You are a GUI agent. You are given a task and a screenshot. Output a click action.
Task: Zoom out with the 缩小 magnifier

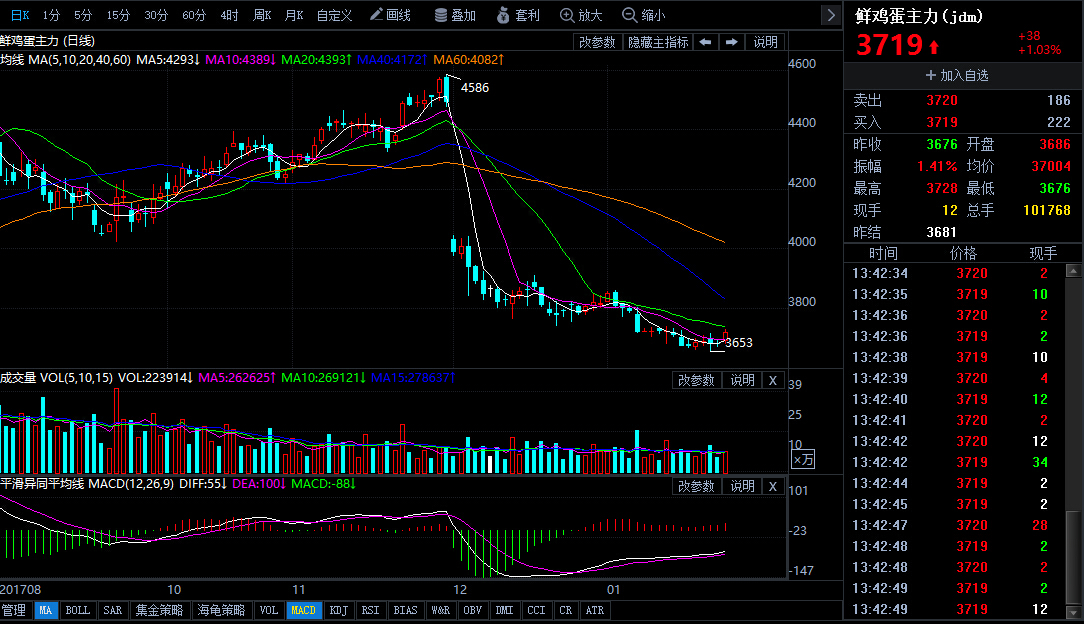(x=644, y=15)
